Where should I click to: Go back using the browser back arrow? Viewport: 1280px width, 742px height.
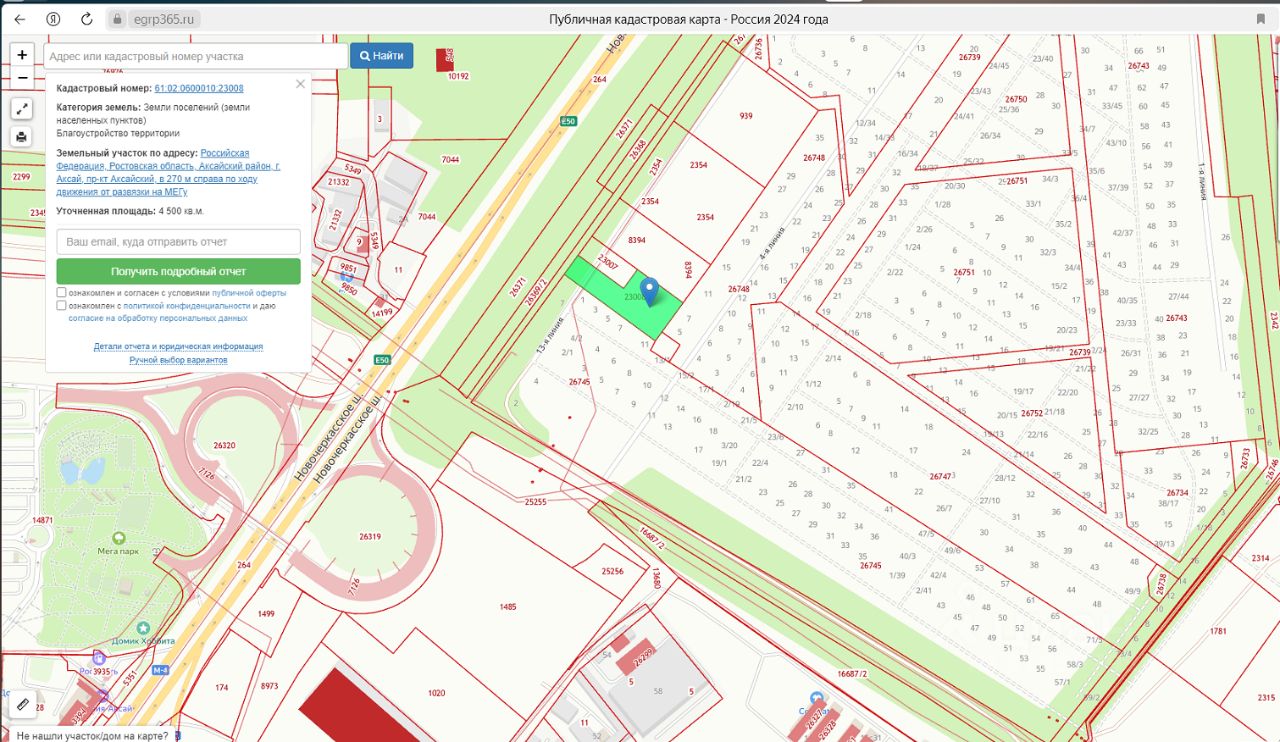click(19, 19)
